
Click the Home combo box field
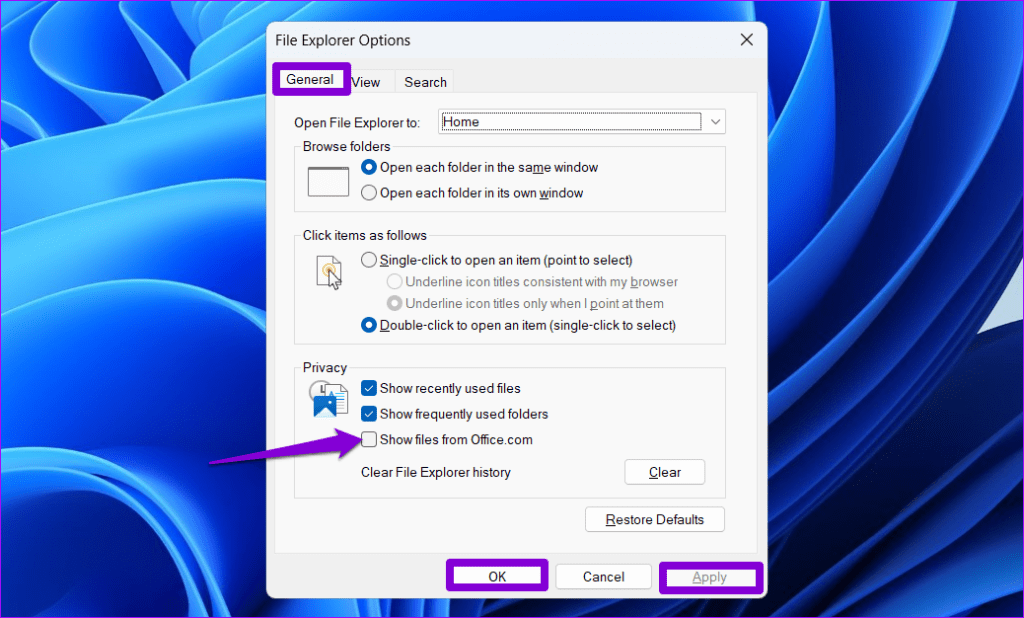click(x=570, y=121)
